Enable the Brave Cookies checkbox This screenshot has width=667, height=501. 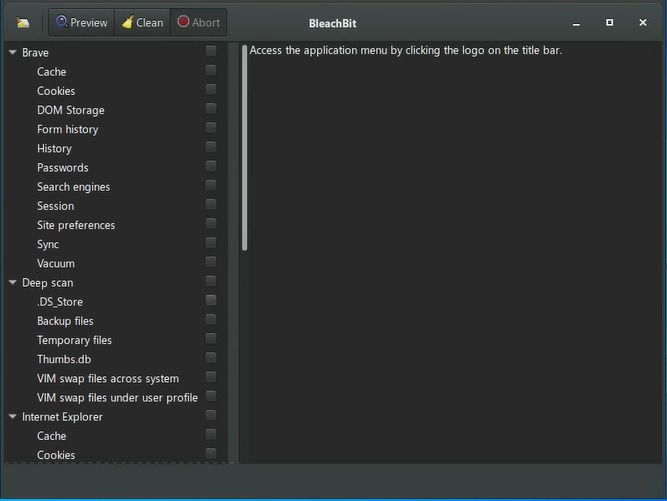click(211, 89)
